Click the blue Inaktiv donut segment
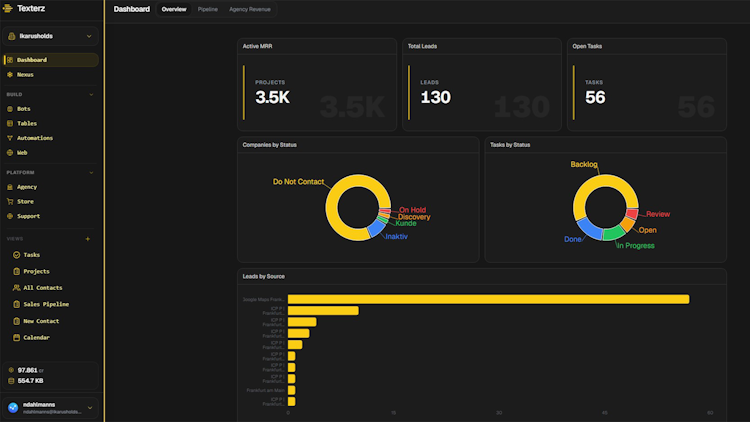The height and width of the screenshot is (422, 750). pos(376,228)
